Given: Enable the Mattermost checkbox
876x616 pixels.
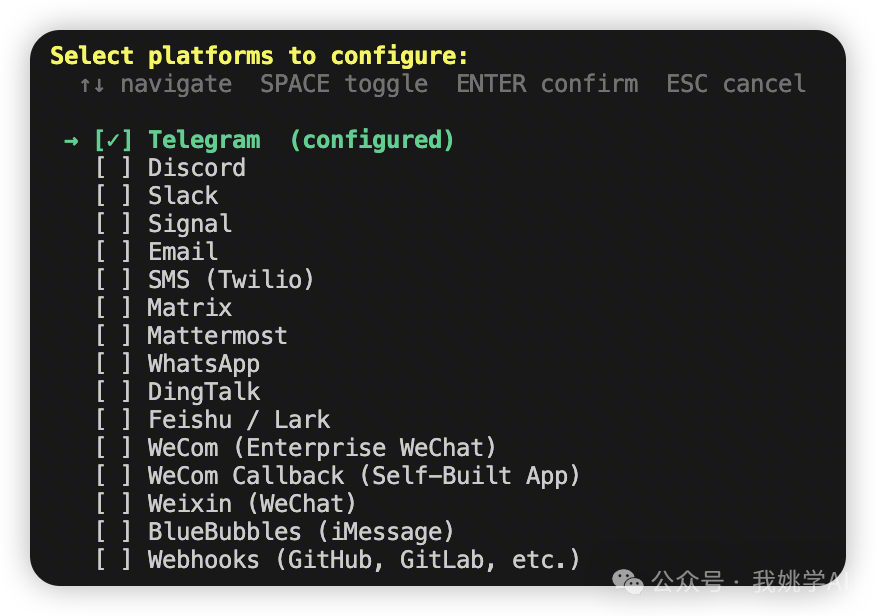Looking at the screenshot, I should (113, 336).
